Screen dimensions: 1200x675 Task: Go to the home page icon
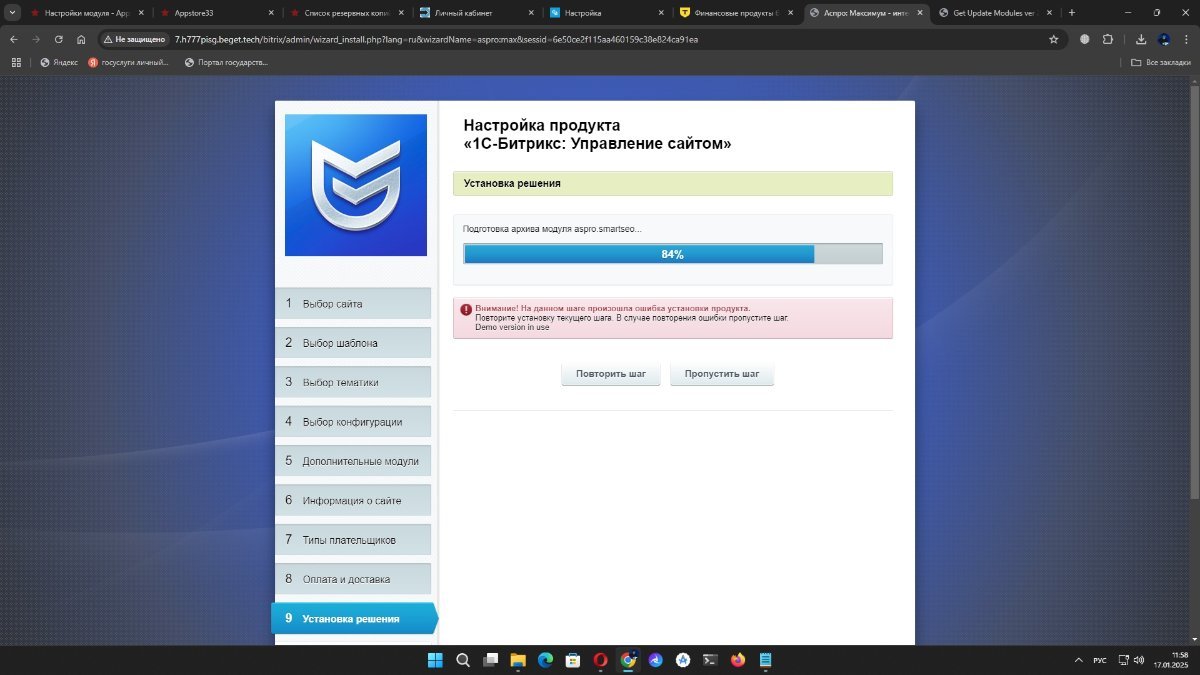coord(81,39)
